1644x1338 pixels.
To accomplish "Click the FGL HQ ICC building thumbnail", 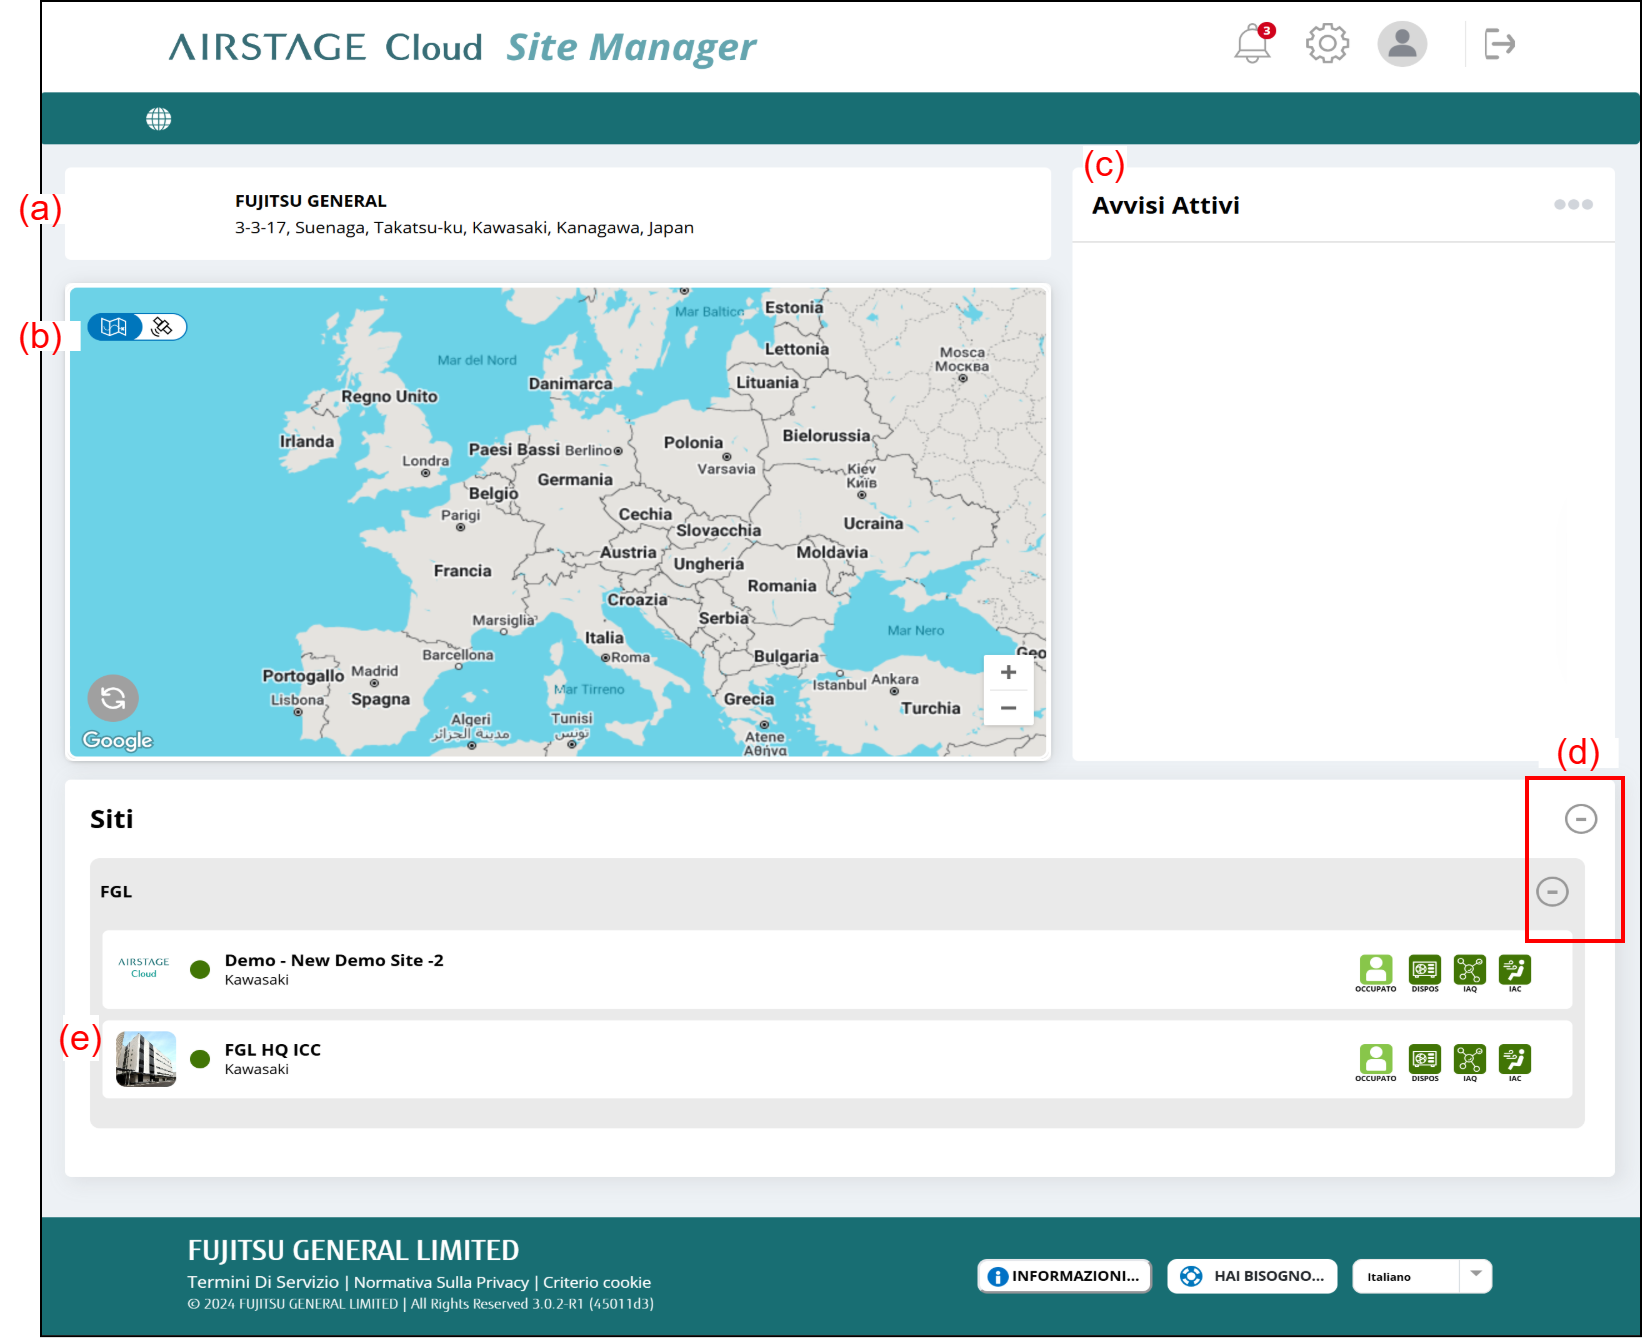I will coord(146,1059).
